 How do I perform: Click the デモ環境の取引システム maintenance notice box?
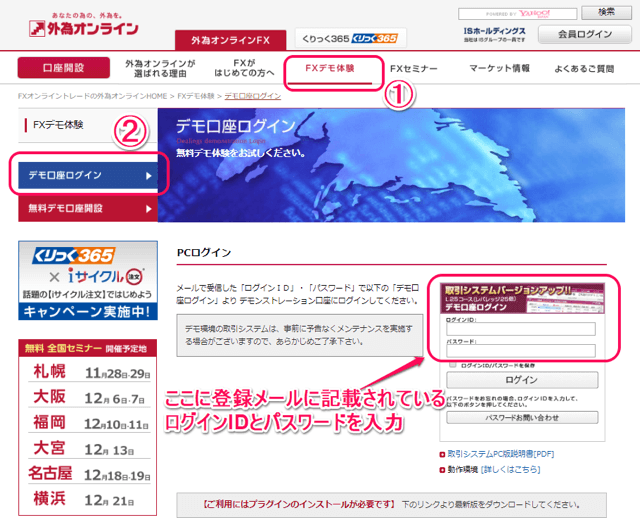point(300,335)
